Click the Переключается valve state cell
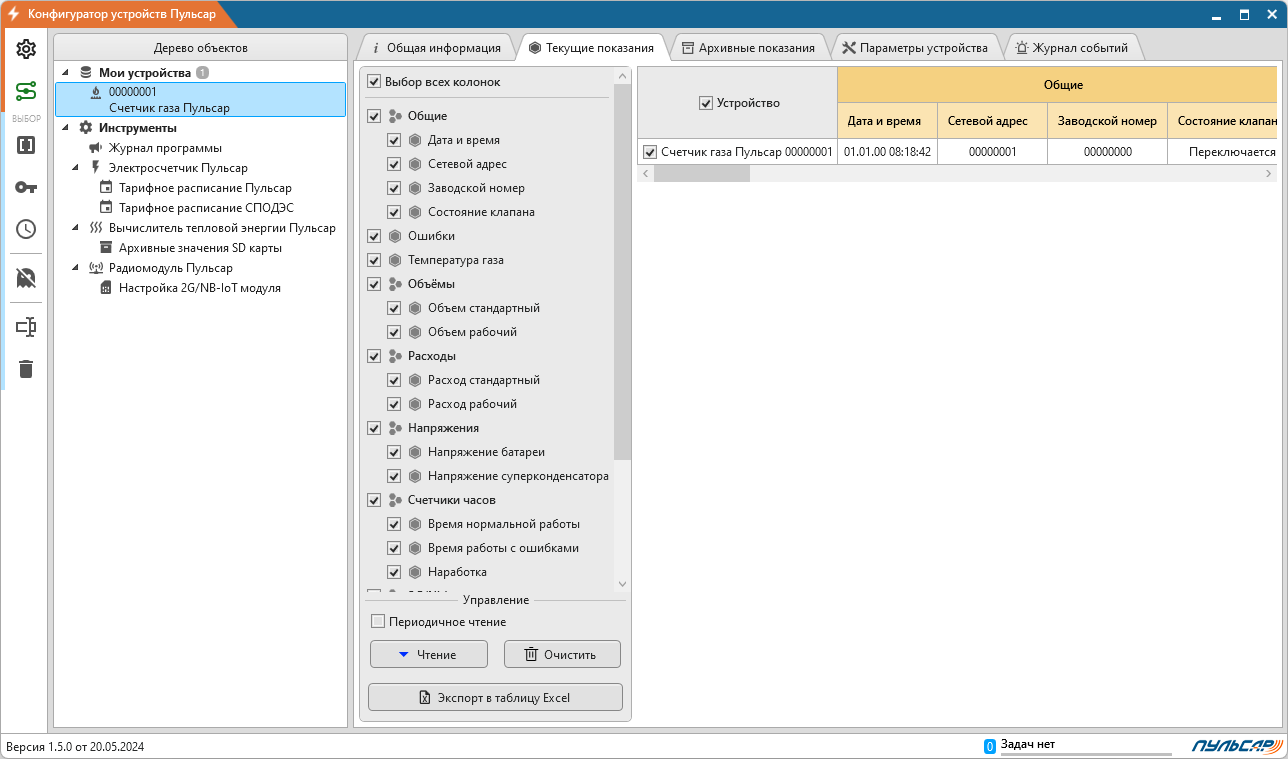Image resolution: width=1288 pixels, height=759 pixels. (x=1223, y=152)
